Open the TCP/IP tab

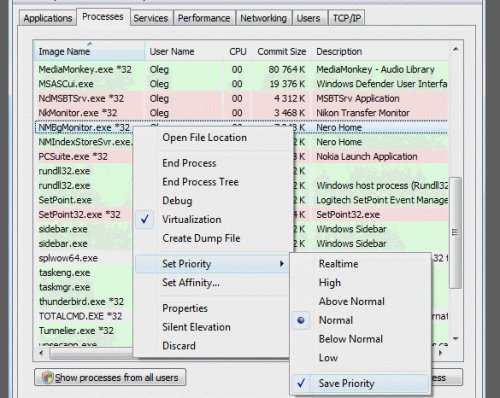[347, 18]
